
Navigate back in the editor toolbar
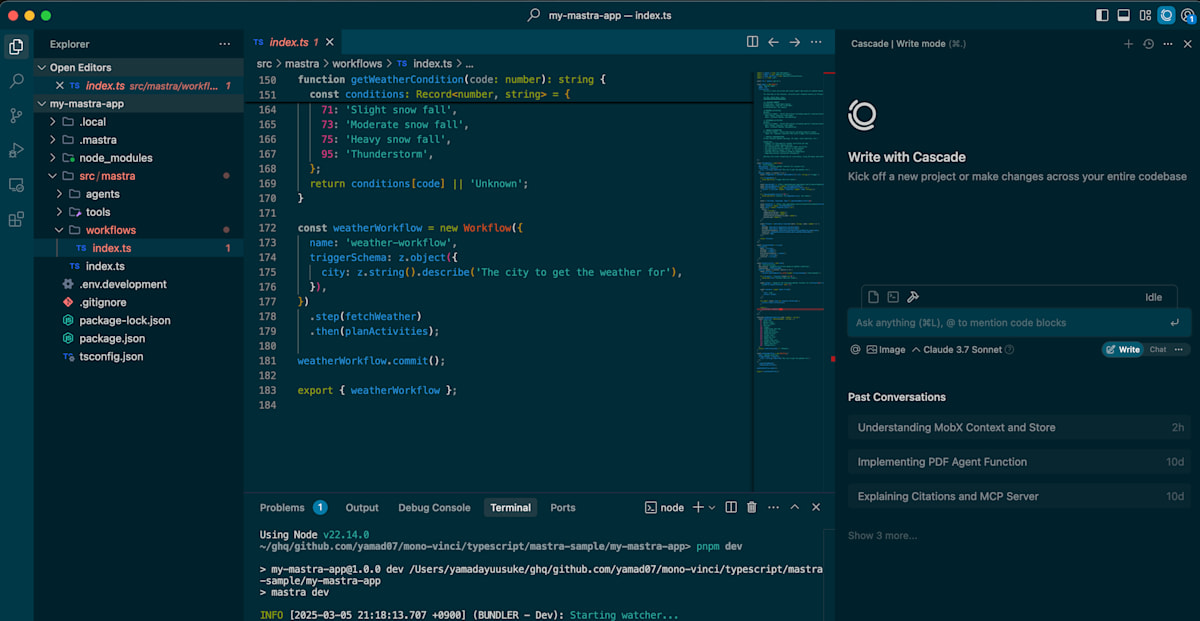tap(773, 42)
